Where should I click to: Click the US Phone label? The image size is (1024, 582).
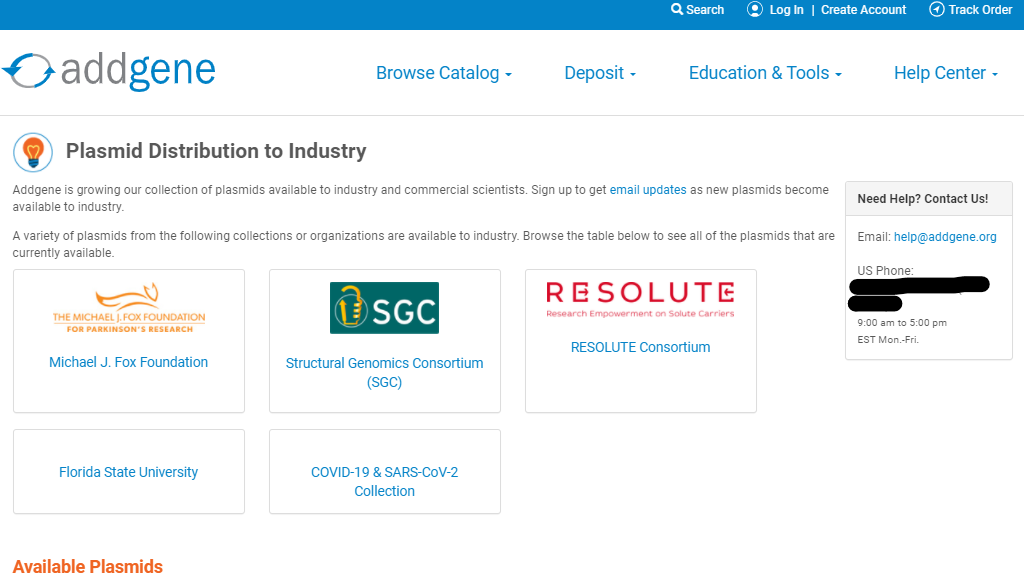click(886, 270)
